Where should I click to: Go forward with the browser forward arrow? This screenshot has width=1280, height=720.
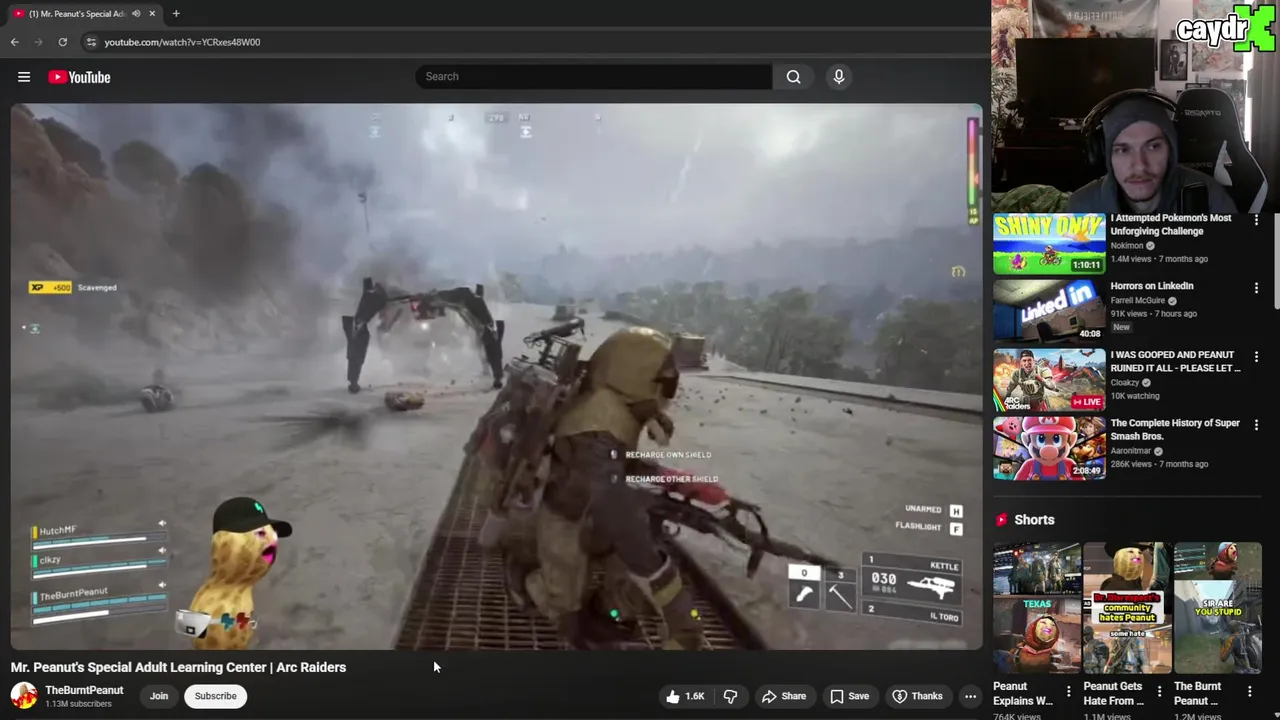pos(38,42)
